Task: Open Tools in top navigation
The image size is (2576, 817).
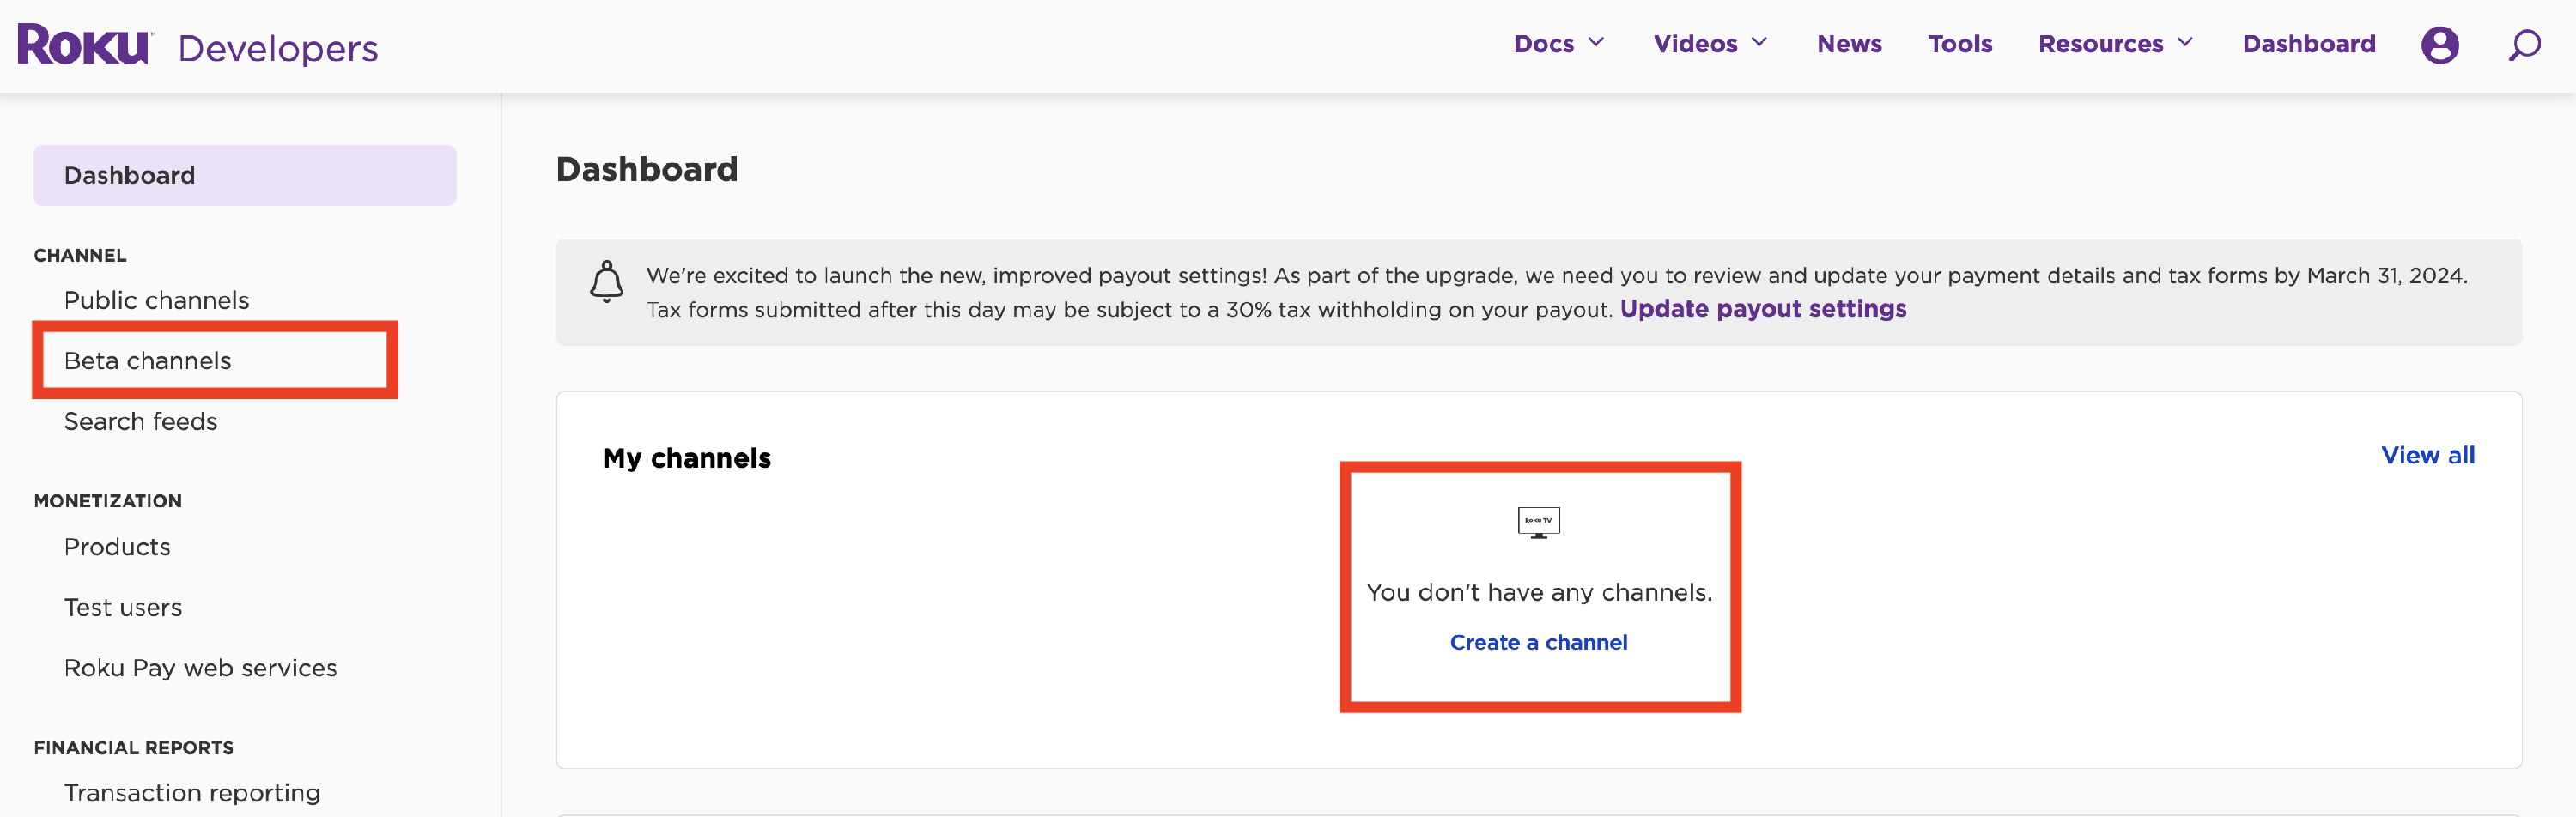Action: click(1960, 44)
